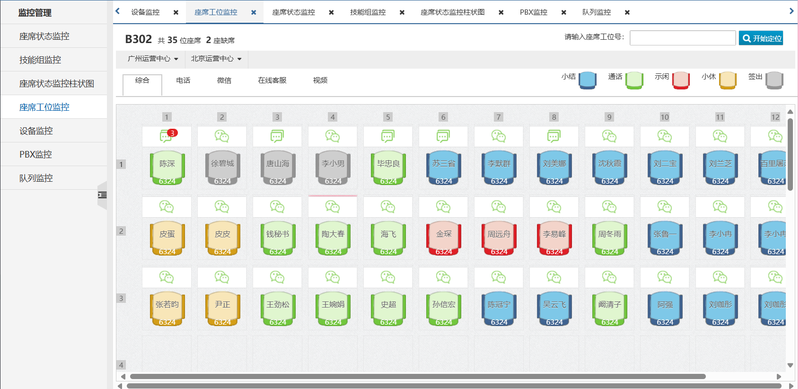800x389 pixels.
Task: Select the 皮蛋 orange seat
Action: pyautogui.click(x=166, y=238)
